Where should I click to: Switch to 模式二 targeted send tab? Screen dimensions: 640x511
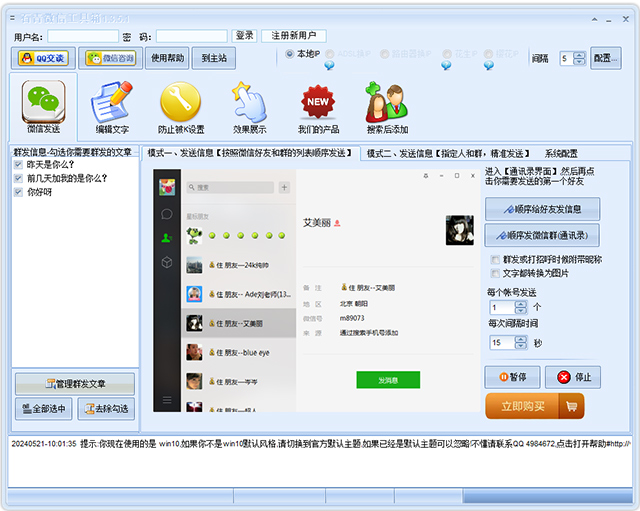[448, 153]
